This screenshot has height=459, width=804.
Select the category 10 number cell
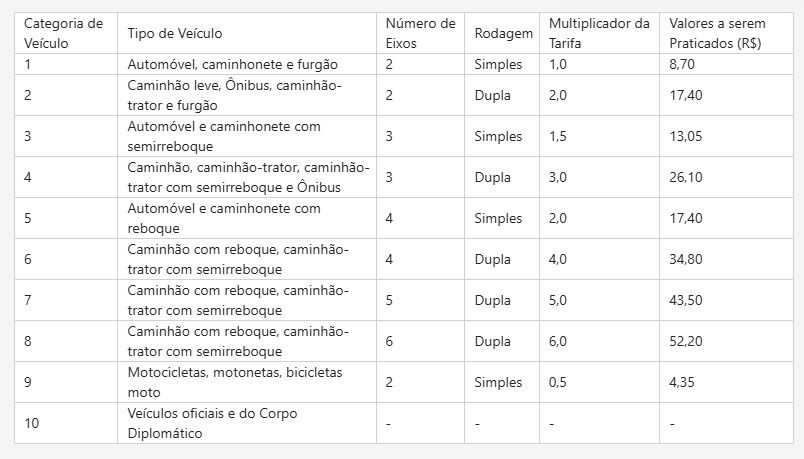tap(32, 423)
